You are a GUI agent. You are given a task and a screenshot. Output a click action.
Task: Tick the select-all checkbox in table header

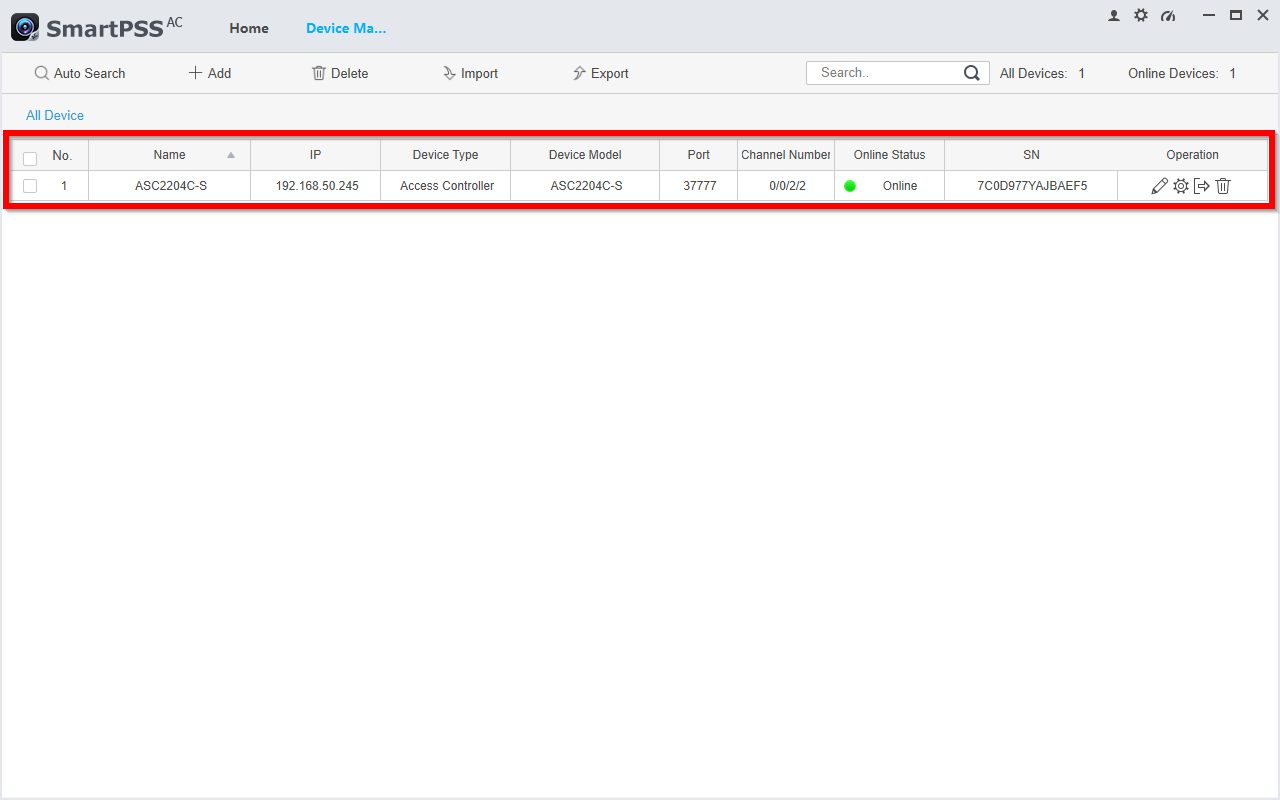pos(30,158)
